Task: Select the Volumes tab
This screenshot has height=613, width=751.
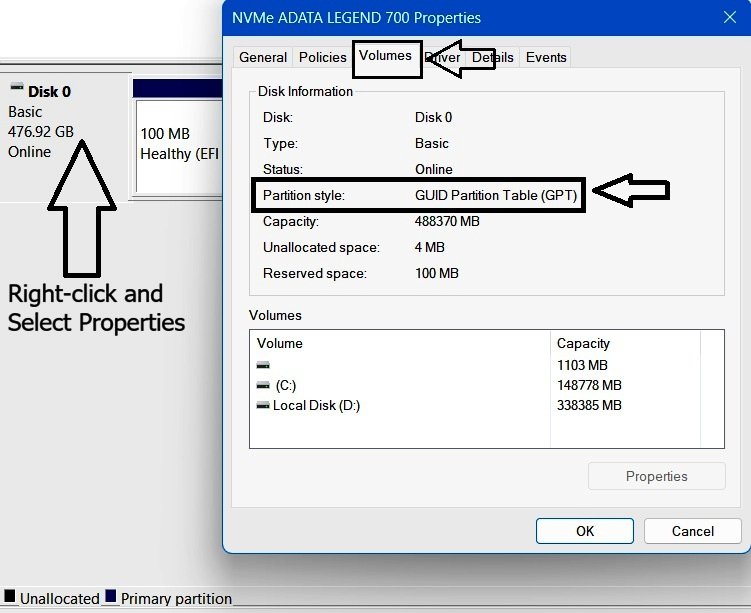Action: point(386,56)
